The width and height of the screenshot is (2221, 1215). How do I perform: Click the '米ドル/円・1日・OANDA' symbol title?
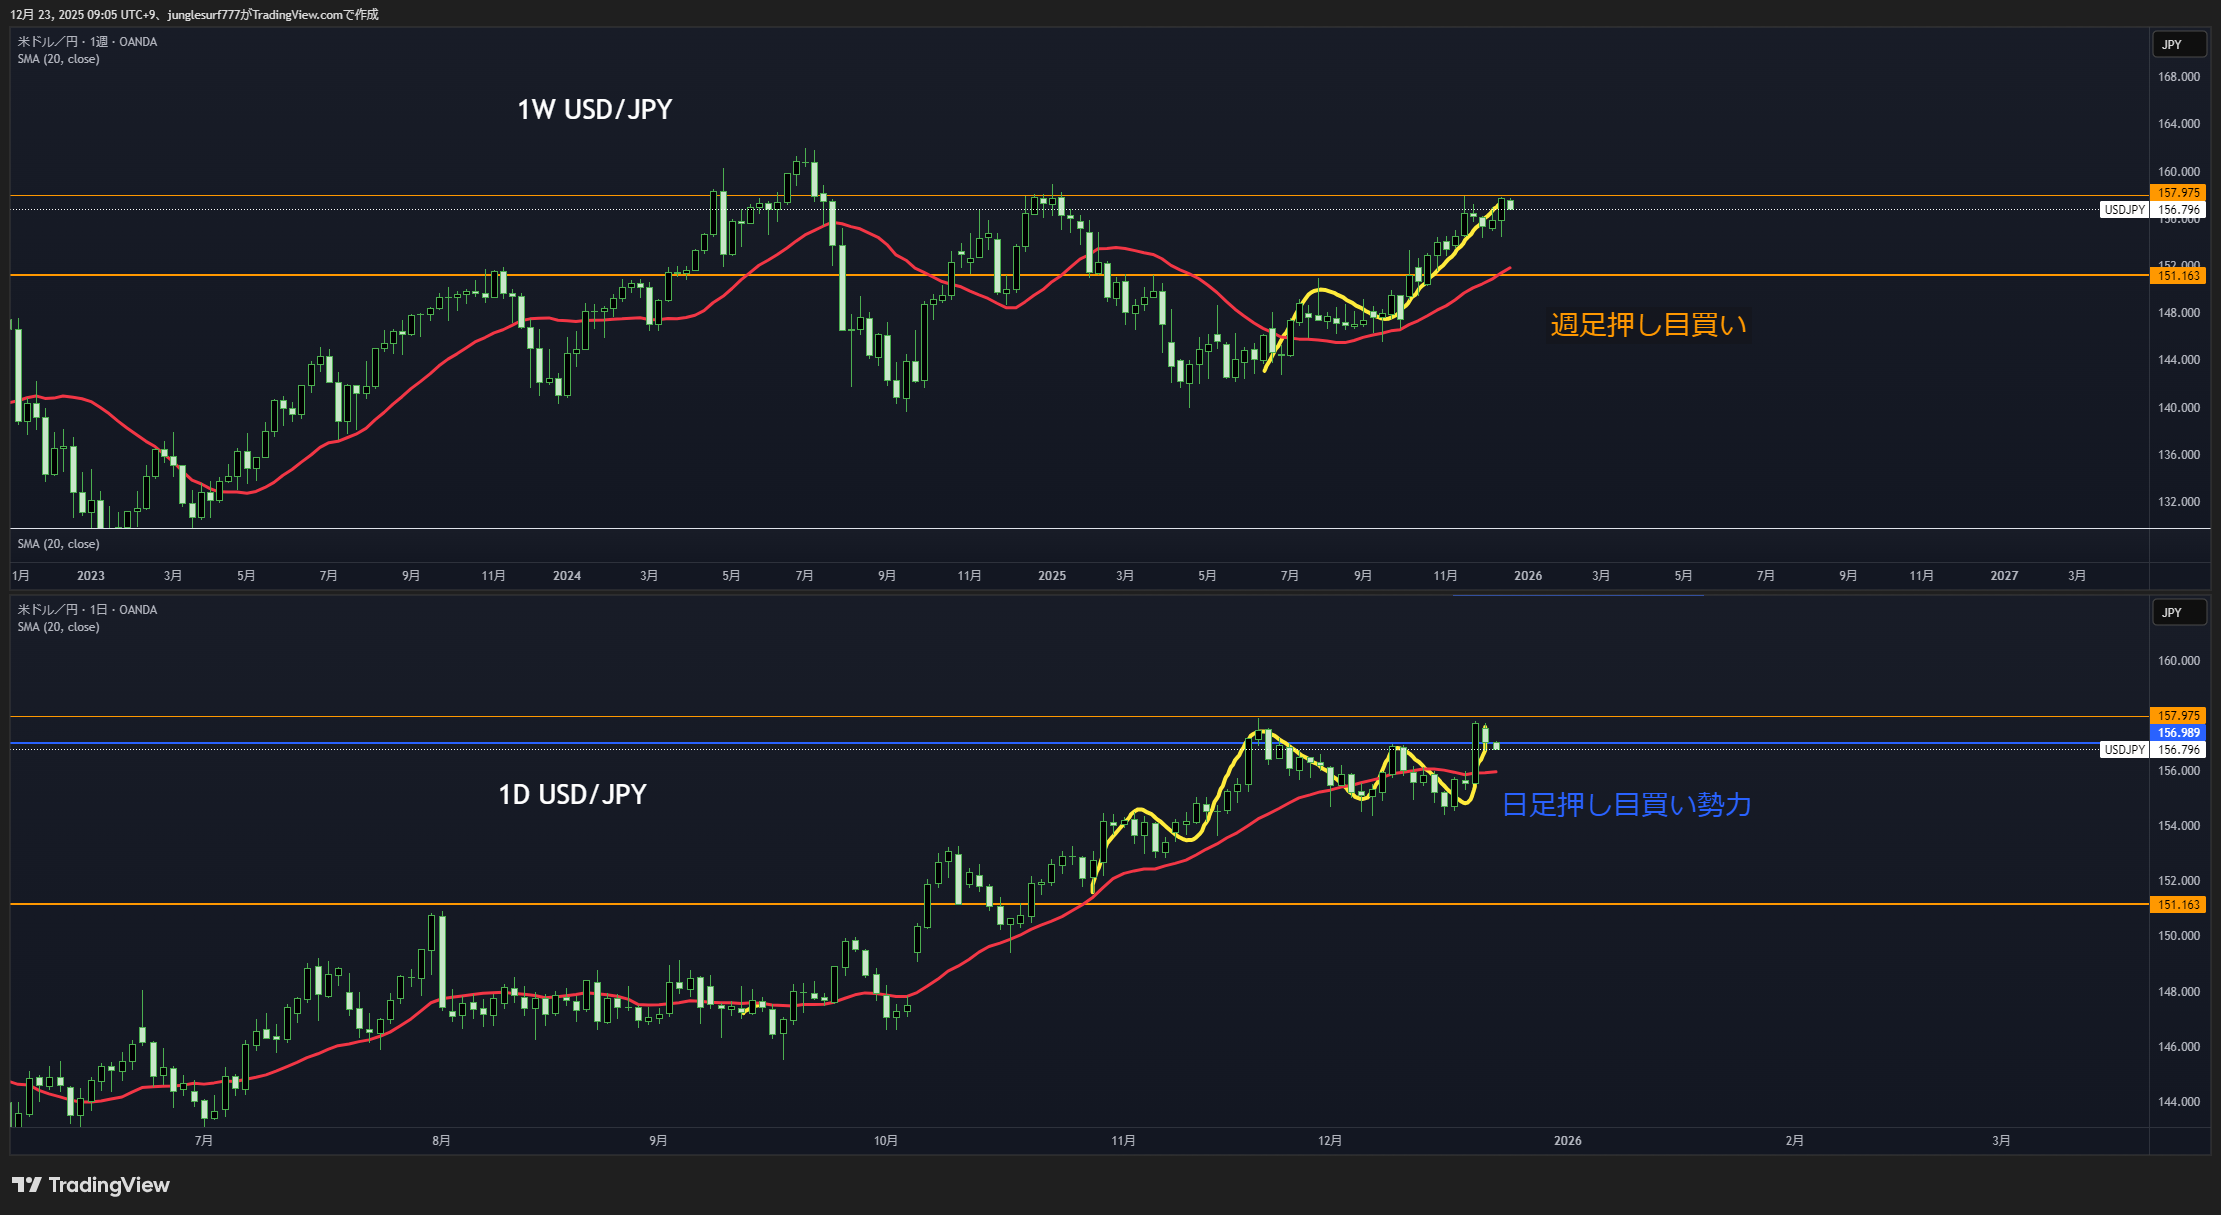click(87, 610)
